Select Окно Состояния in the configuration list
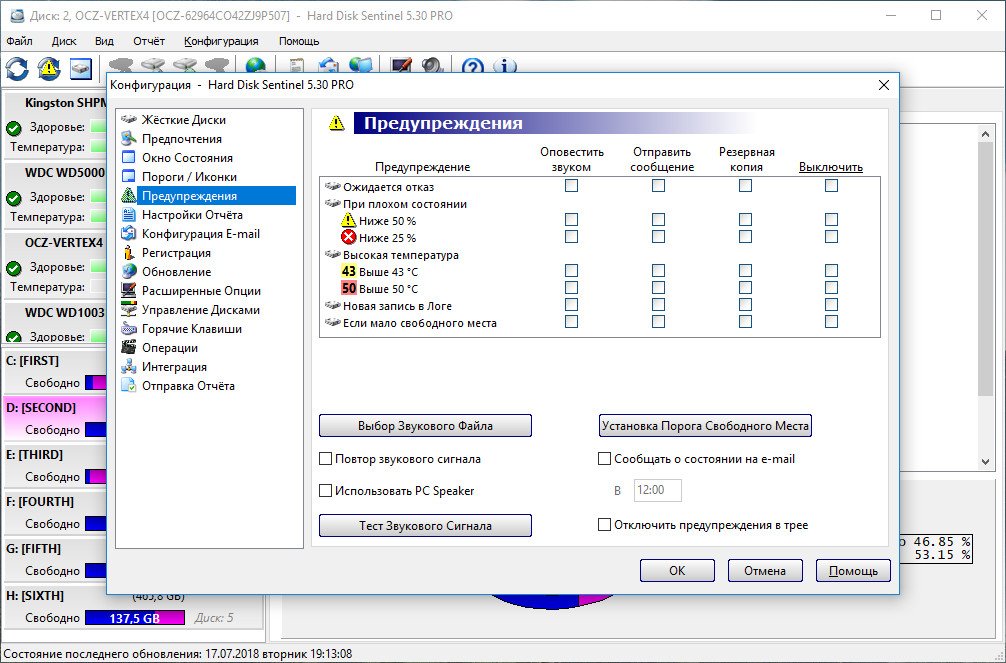This screenshot has width=1006, height=663. (x=187, y=158)
